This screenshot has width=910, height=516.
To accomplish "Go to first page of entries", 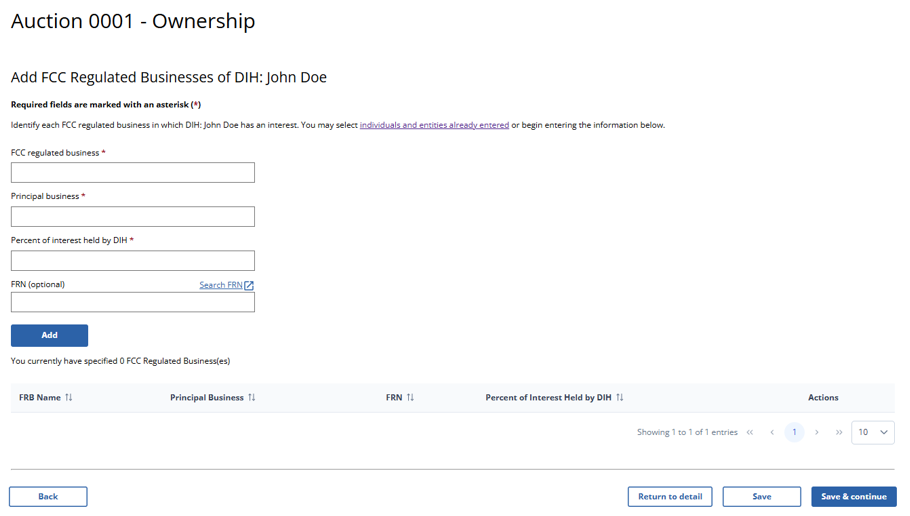I will pos(750,433).
